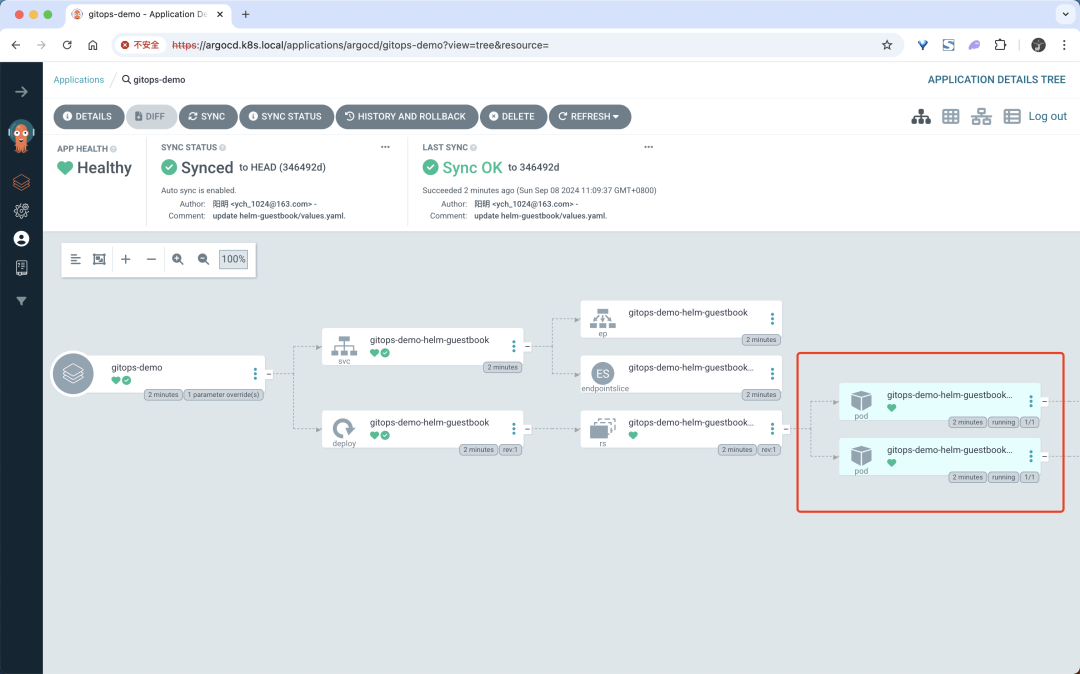The image size is (1080, 674).
Task: Click the Argo CD octopus logo
Action: tap(21, 136)
